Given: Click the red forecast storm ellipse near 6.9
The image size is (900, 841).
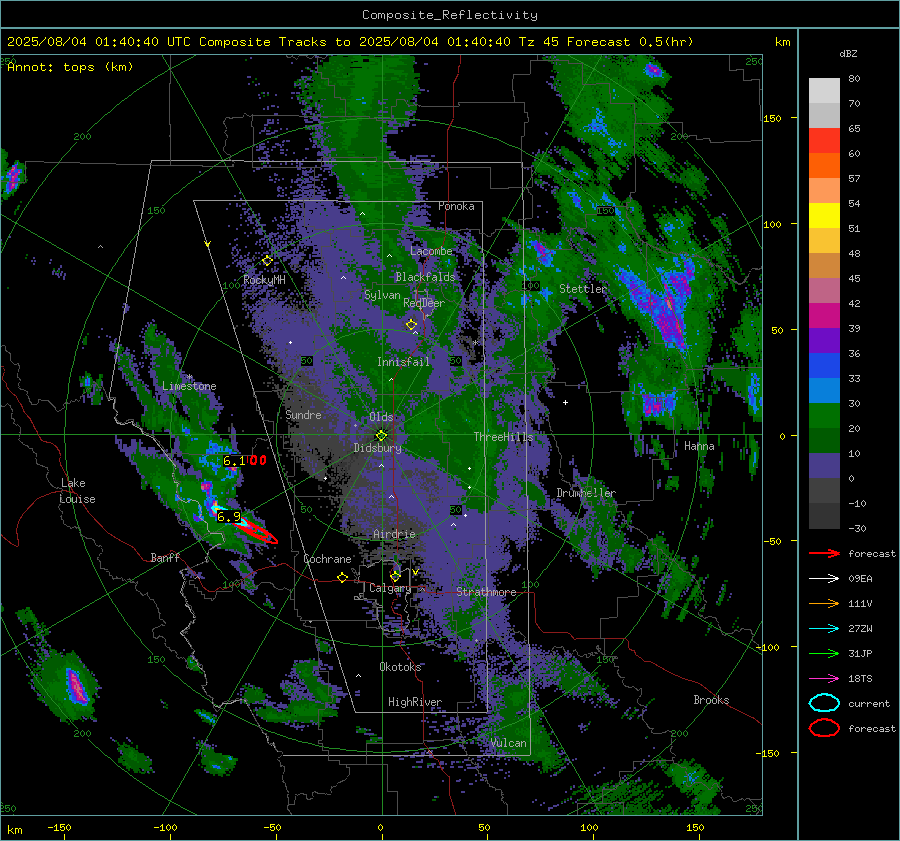Looking at the screenshot, I should point(258,532).
